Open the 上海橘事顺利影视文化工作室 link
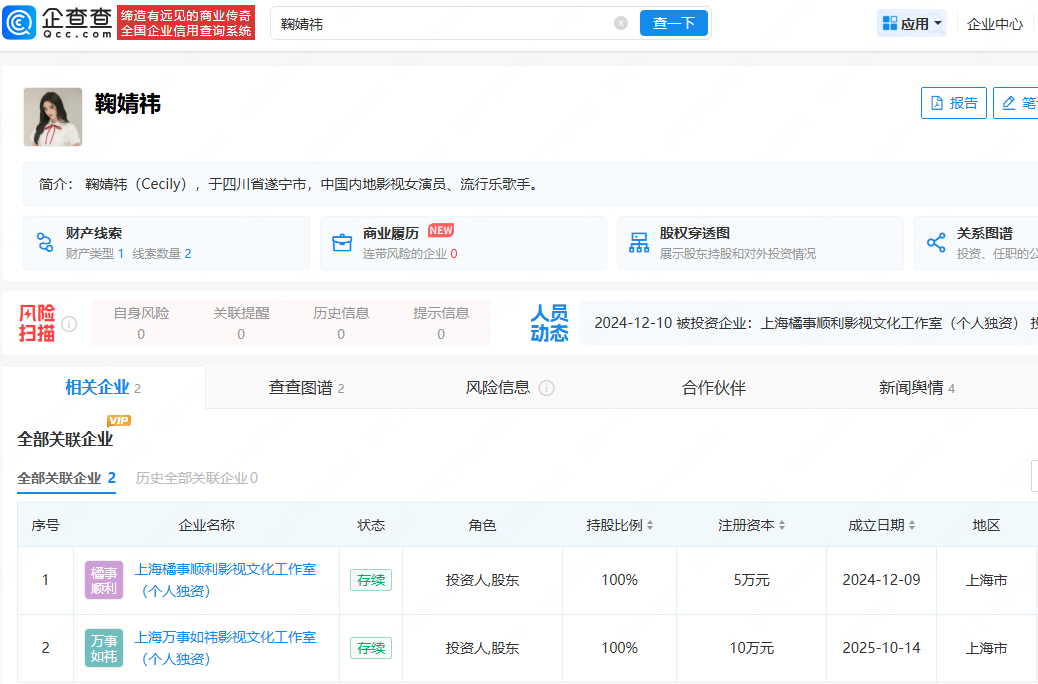 coord(225,569)
